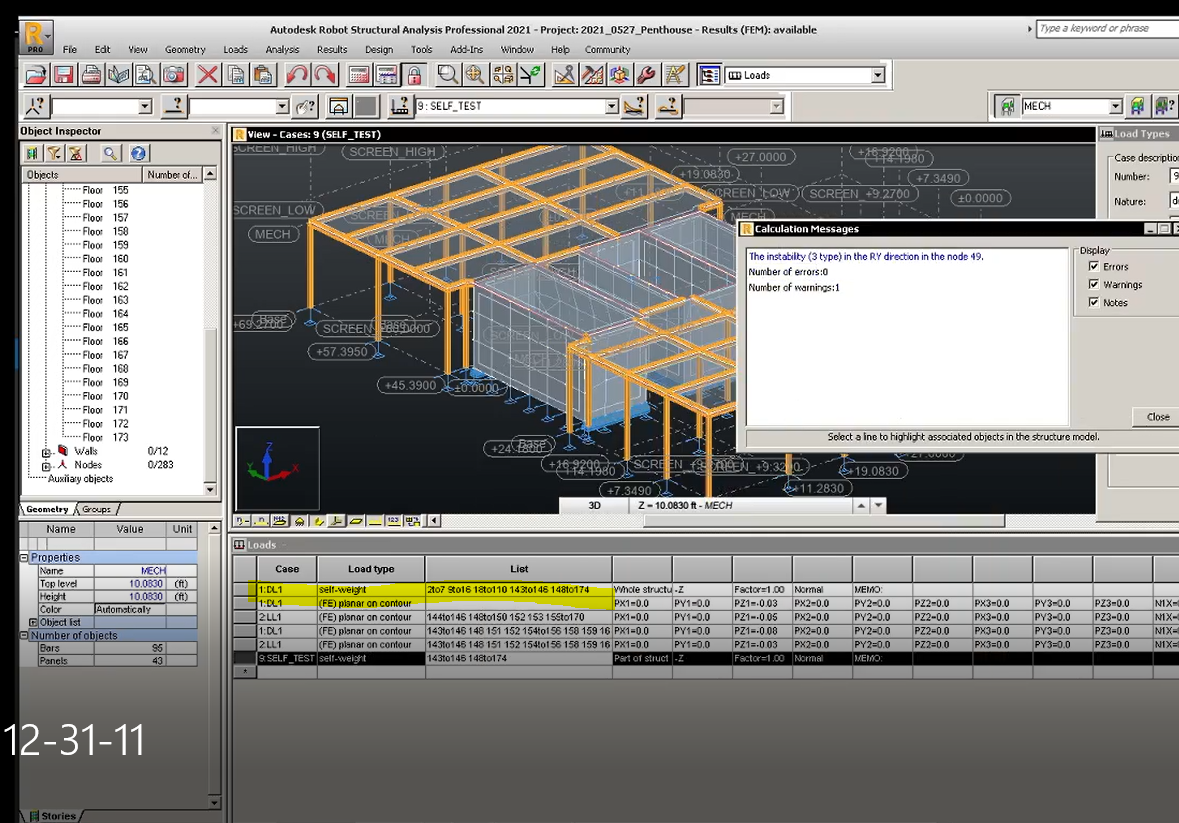Screen dimensions: 1179x823
Task: Click the Printer icon to print
Action: 90,74
